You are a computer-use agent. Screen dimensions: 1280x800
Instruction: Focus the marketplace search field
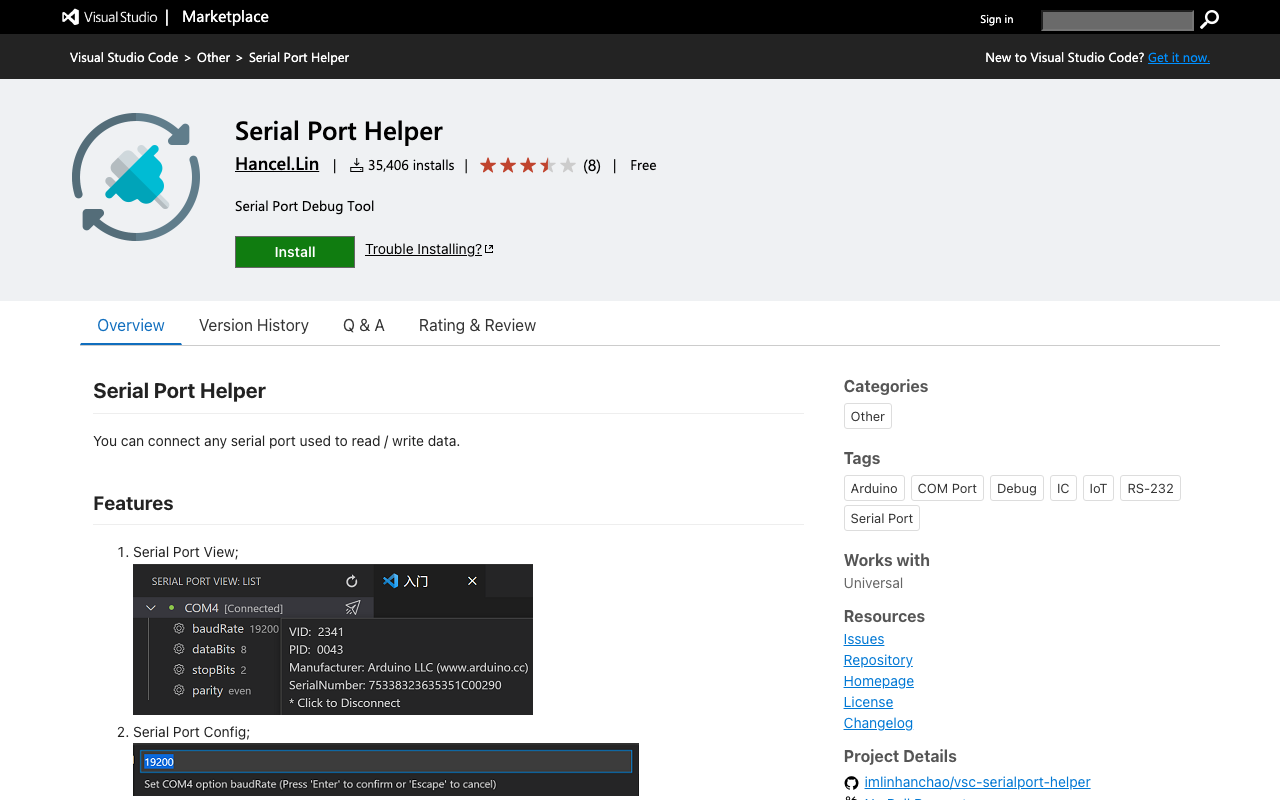coord(1117,20)
